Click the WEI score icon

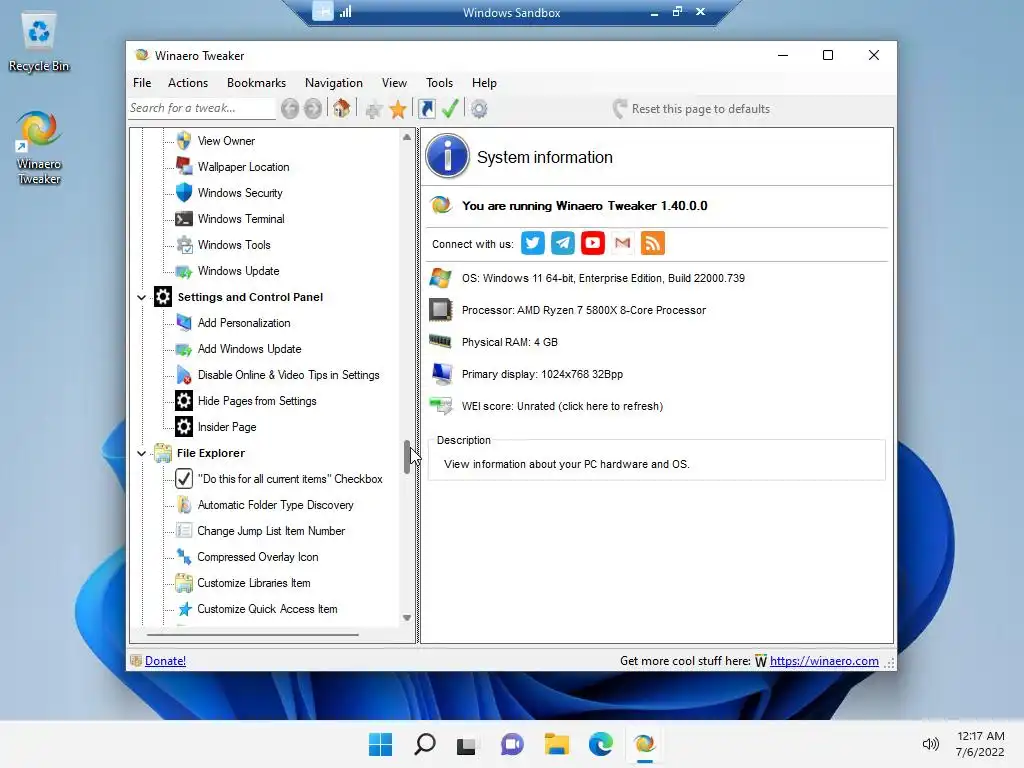tap(441, 406)
